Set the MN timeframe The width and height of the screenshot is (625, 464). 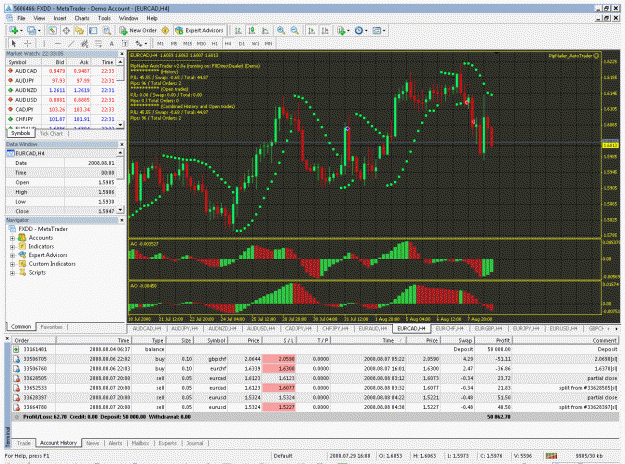(268, 43)
